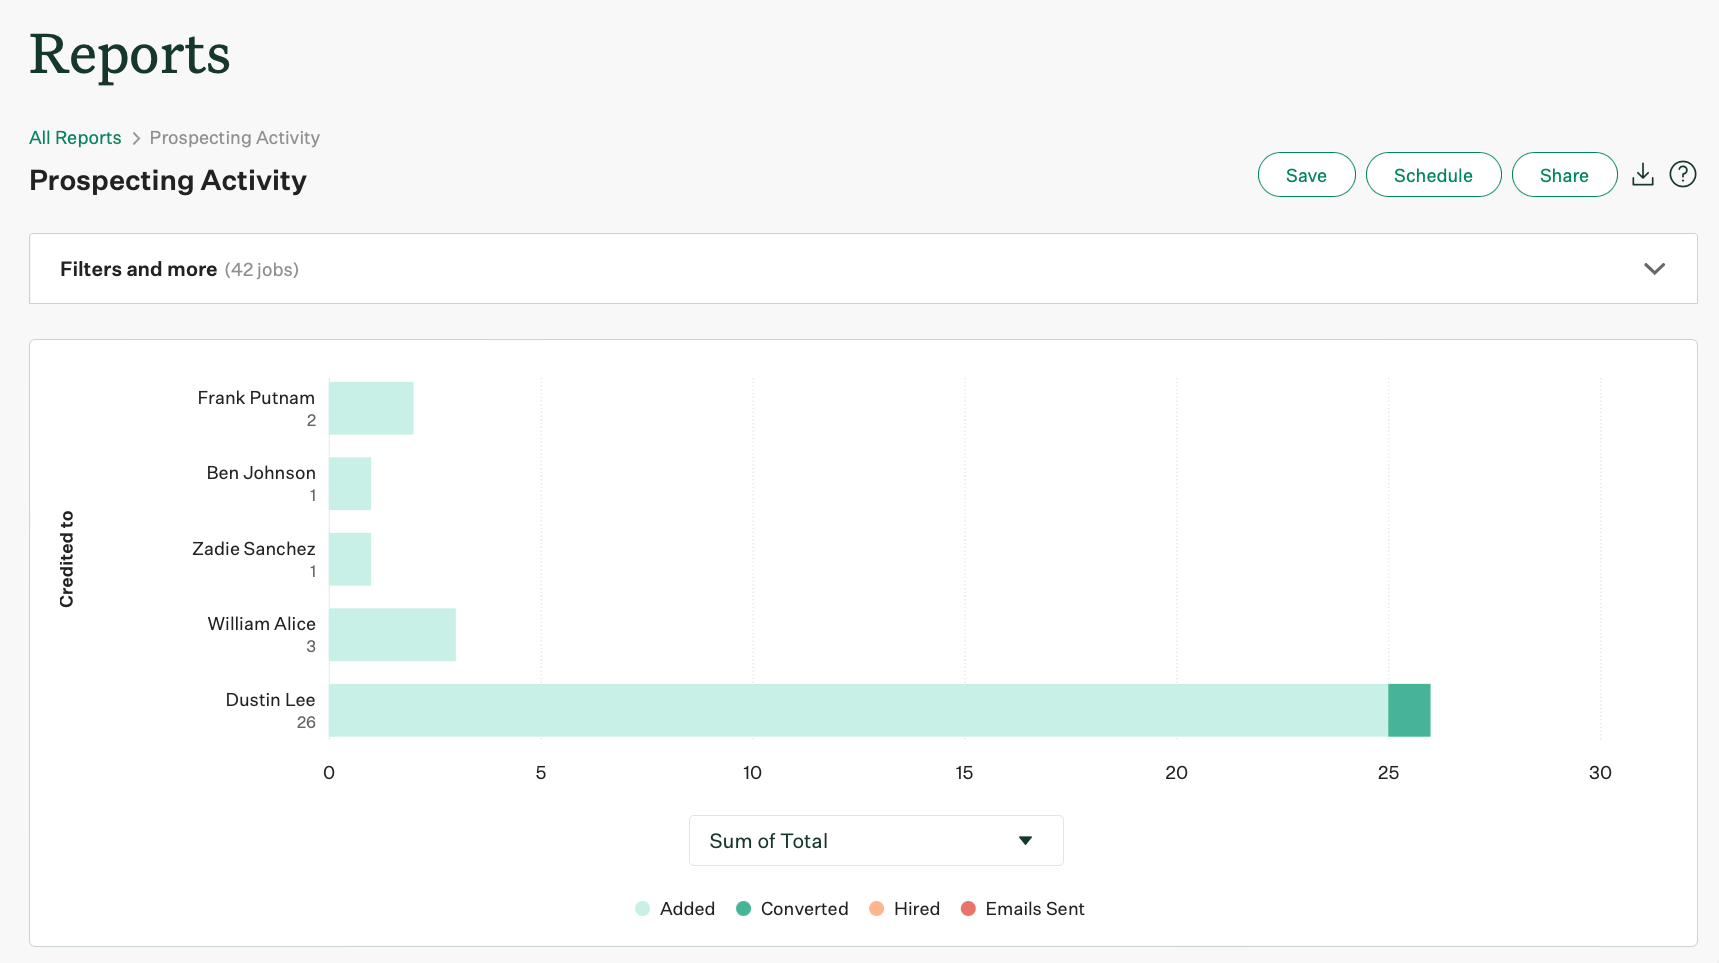Toggle the Emails Sent series visibility
Viewport: 1719px width, 963px height.
point(1035,909)
